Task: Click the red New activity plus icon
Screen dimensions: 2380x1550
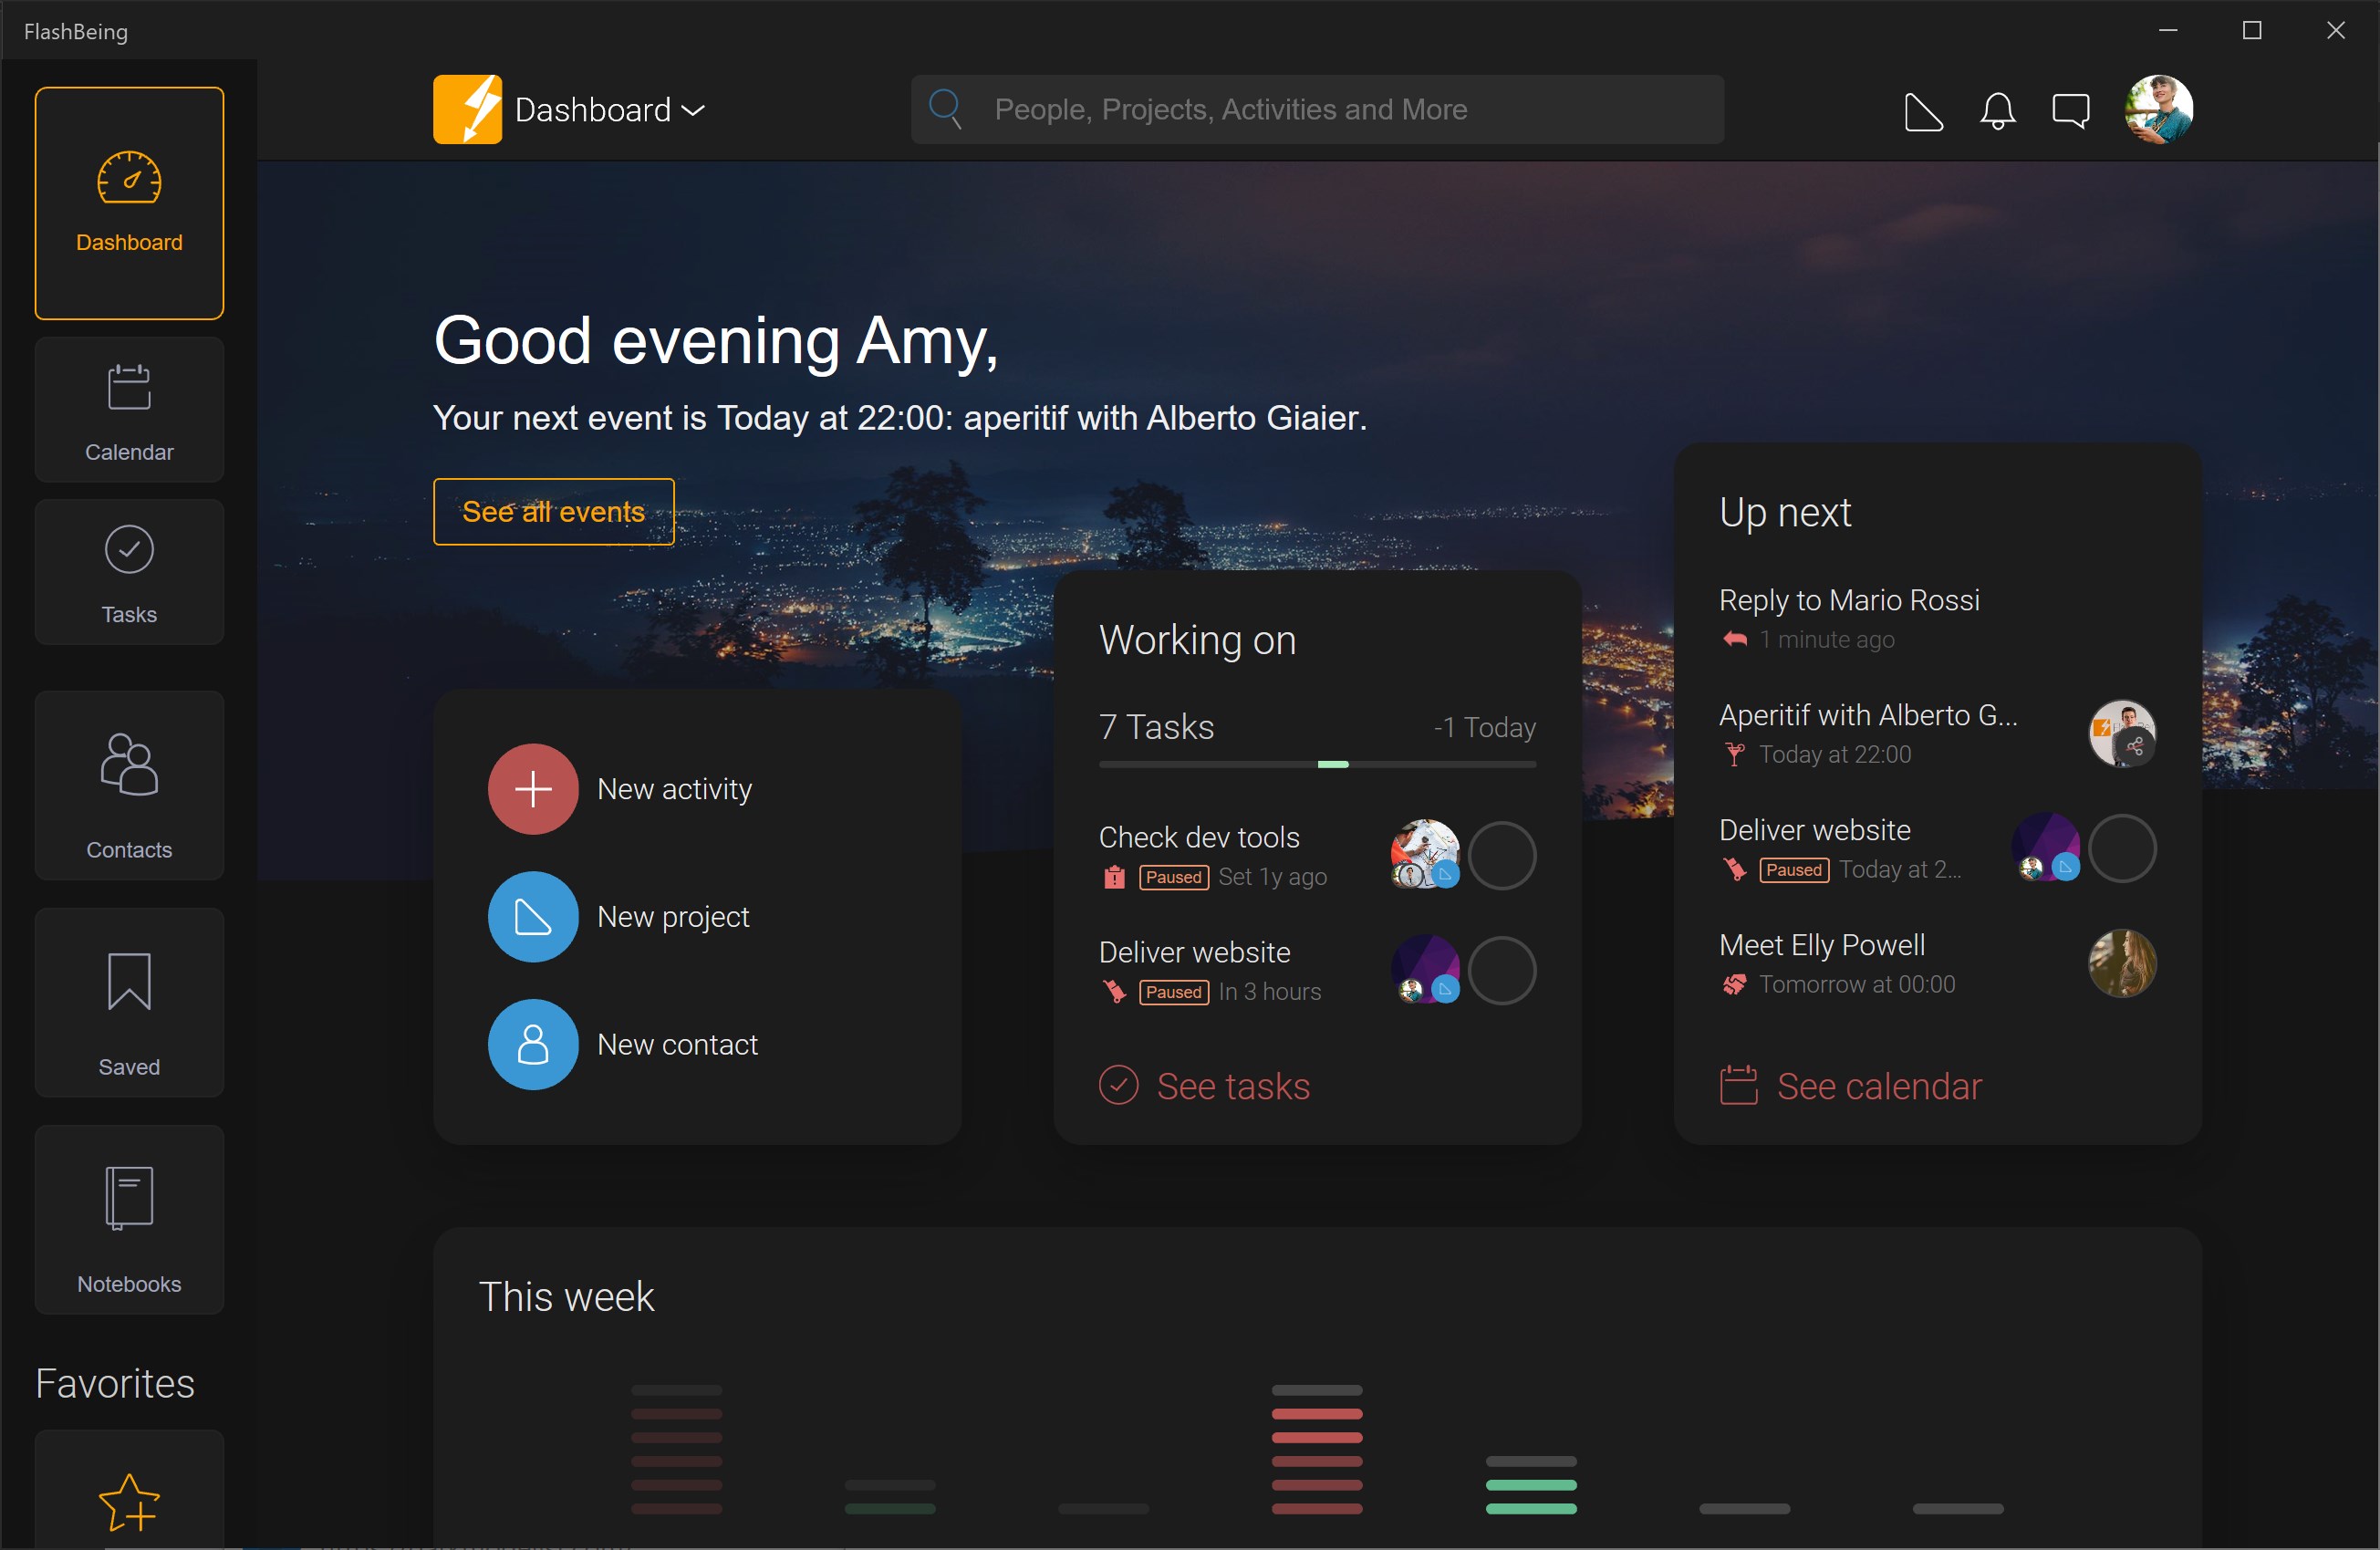Action: (533, 789)
